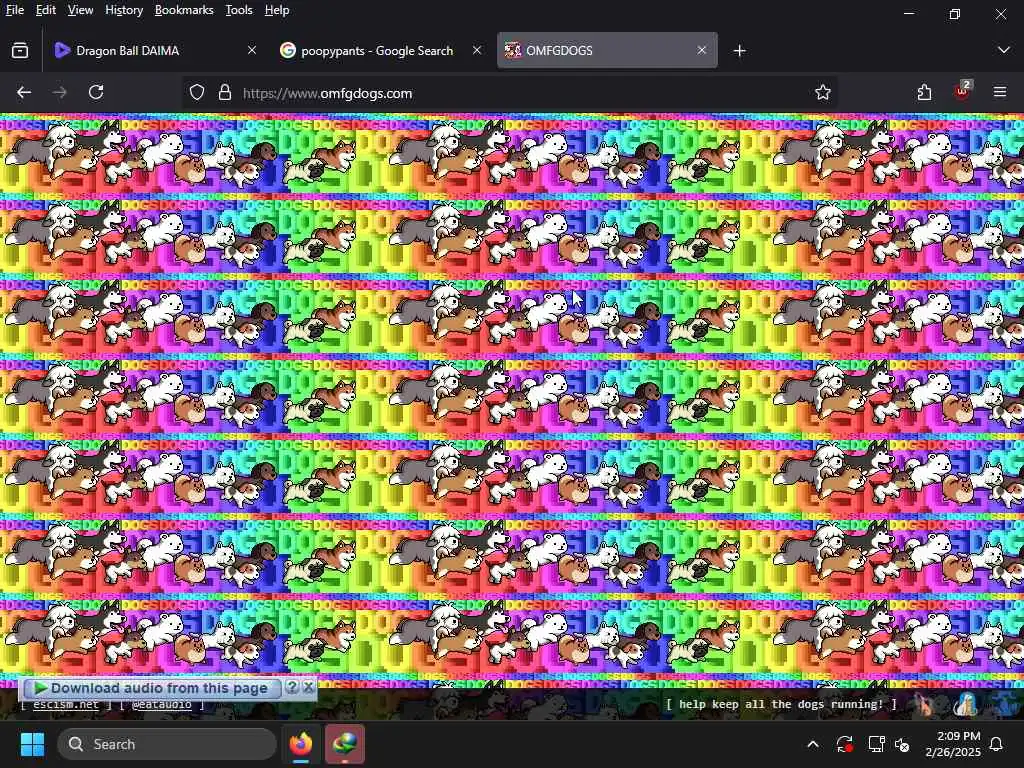
Task: Open uBlock Origin extension icon
Action: click(962, 91)
